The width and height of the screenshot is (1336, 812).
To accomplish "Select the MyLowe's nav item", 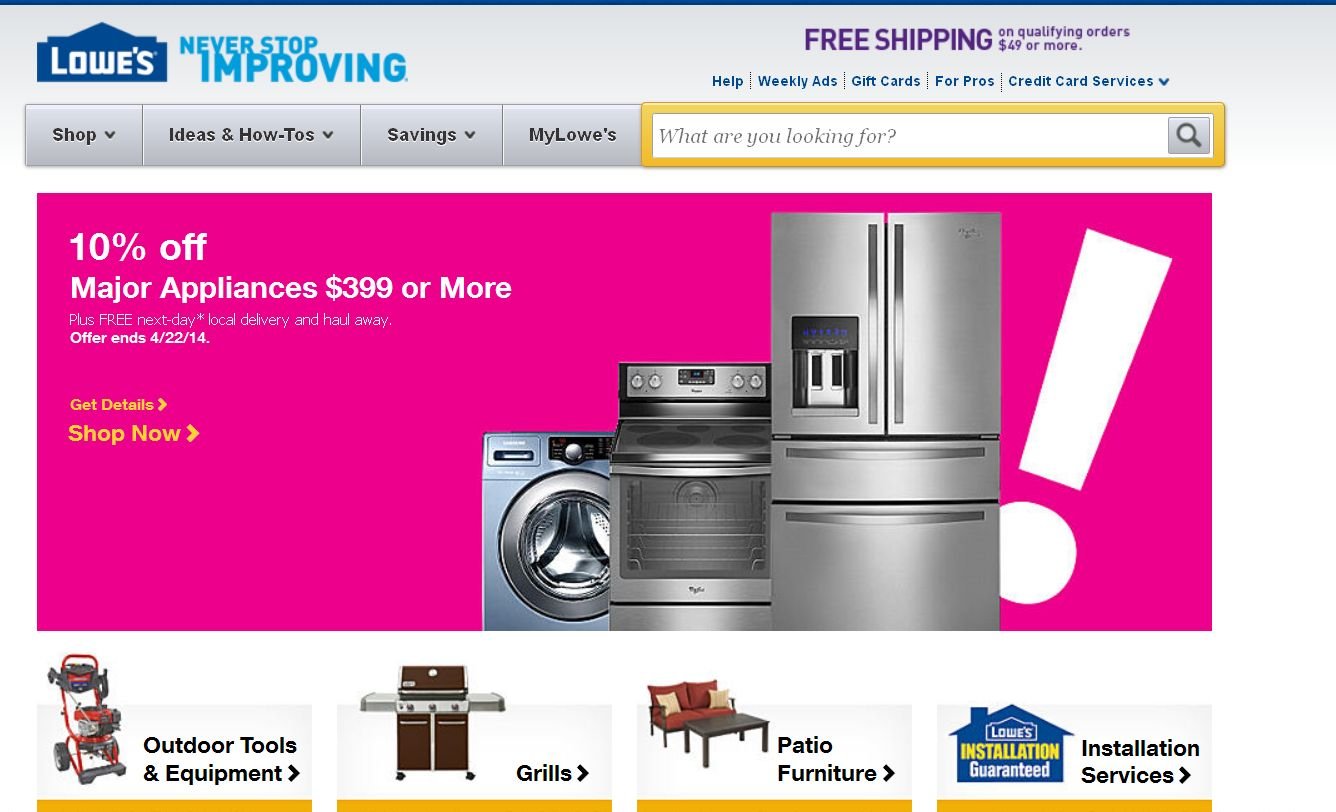I will [572, 135].
